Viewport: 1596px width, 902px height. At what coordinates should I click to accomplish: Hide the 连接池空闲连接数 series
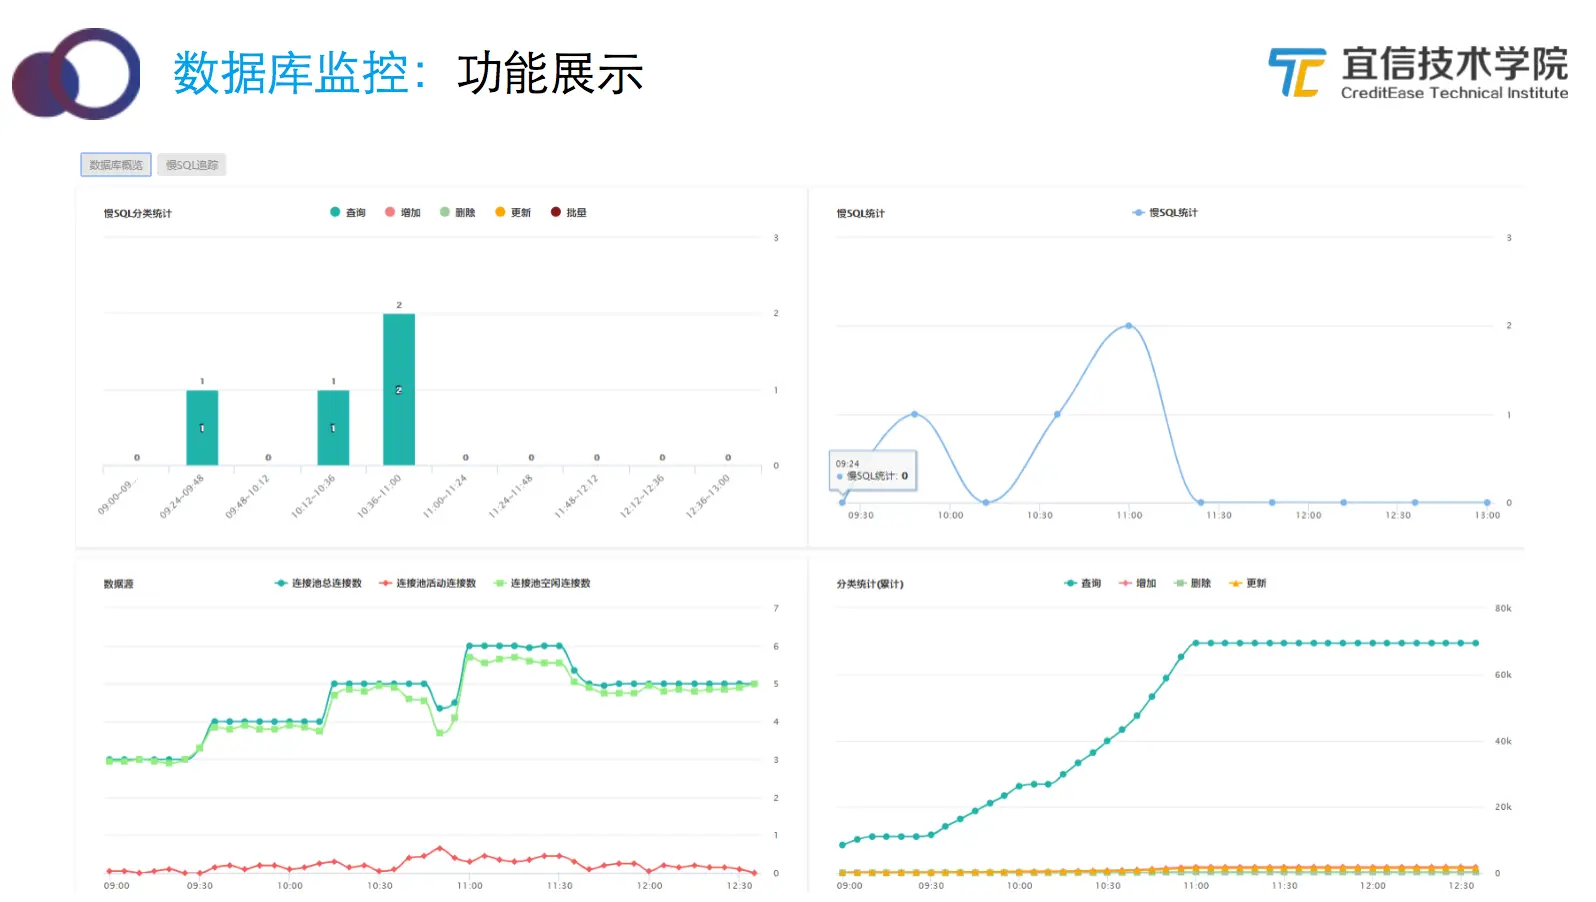click(542, 583)
